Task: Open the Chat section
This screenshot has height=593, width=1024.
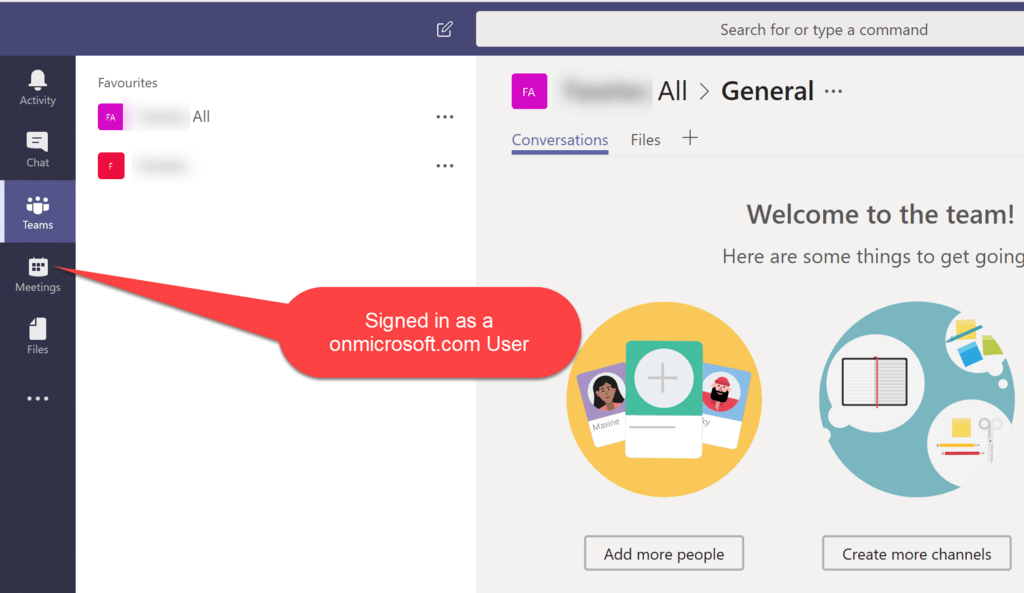Action: tap(37, 150)
